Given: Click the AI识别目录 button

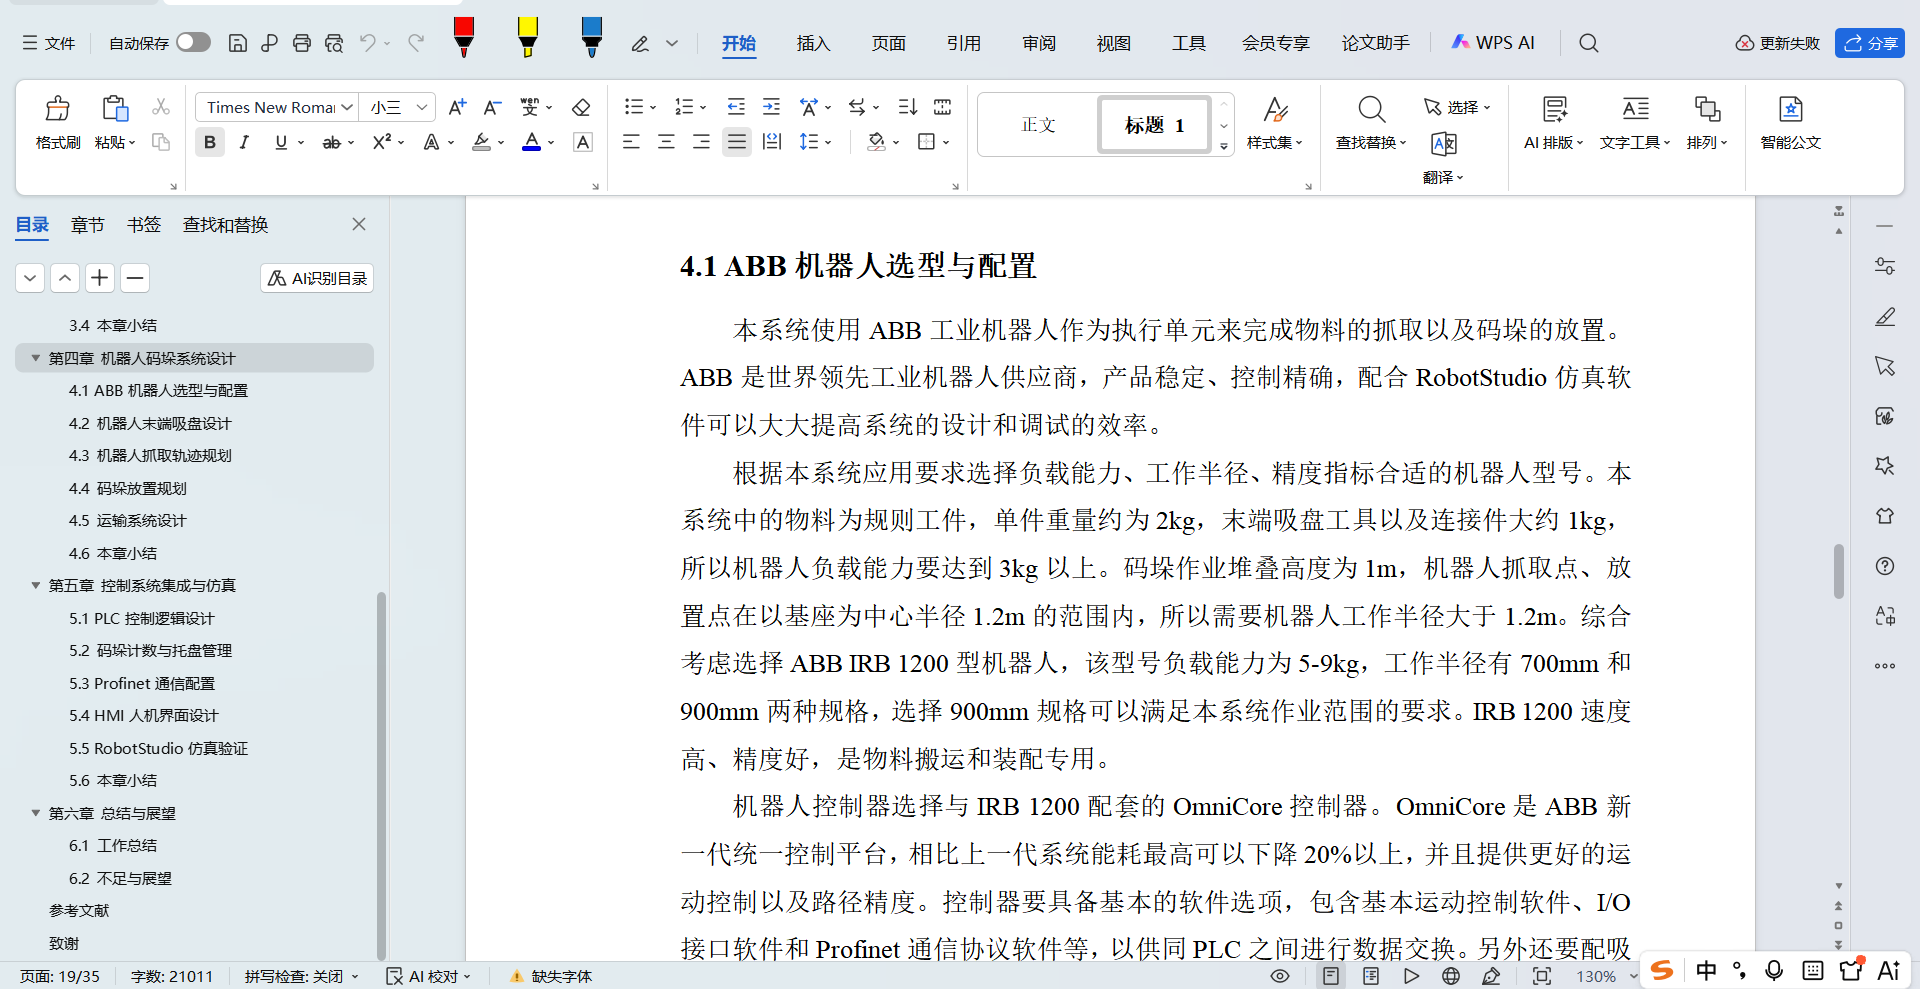Looking at the screenshot, I should tap(317, 278).
